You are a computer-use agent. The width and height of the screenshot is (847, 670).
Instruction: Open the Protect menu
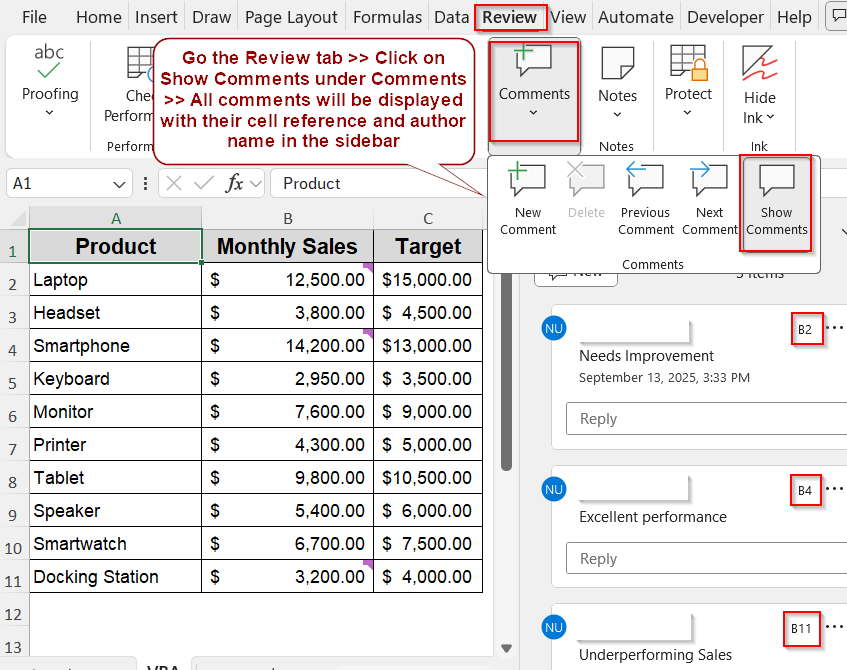[x=688, y=80]
